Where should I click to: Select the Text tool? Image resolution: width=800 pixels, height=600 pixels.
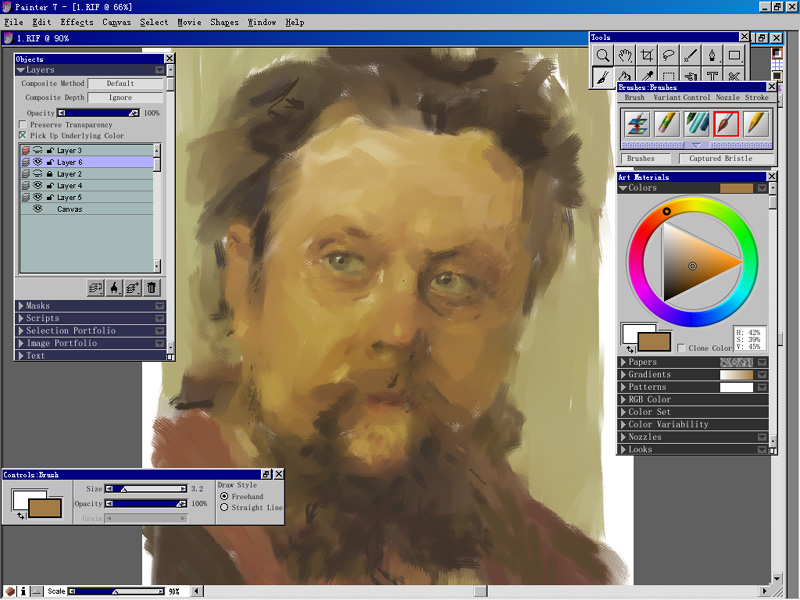712,76
